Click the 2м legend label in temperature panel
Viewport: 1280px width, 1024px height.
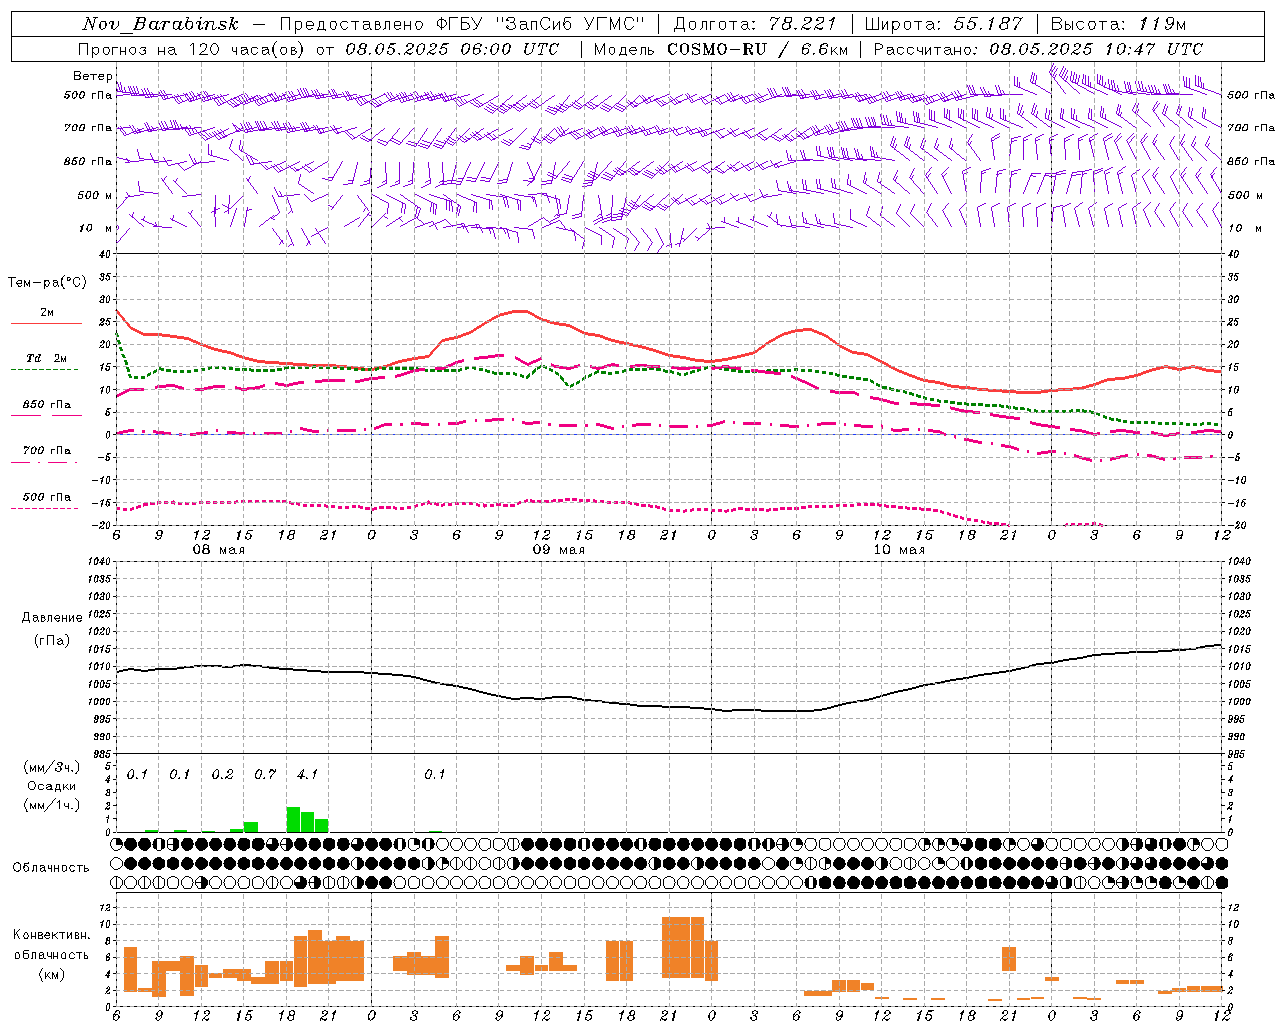[x=47, y=313]
